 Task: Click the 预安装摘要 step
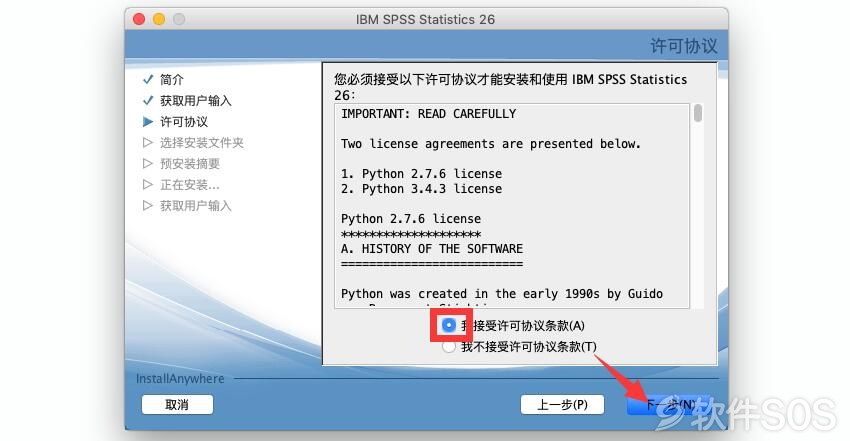(x=190, y=164)
